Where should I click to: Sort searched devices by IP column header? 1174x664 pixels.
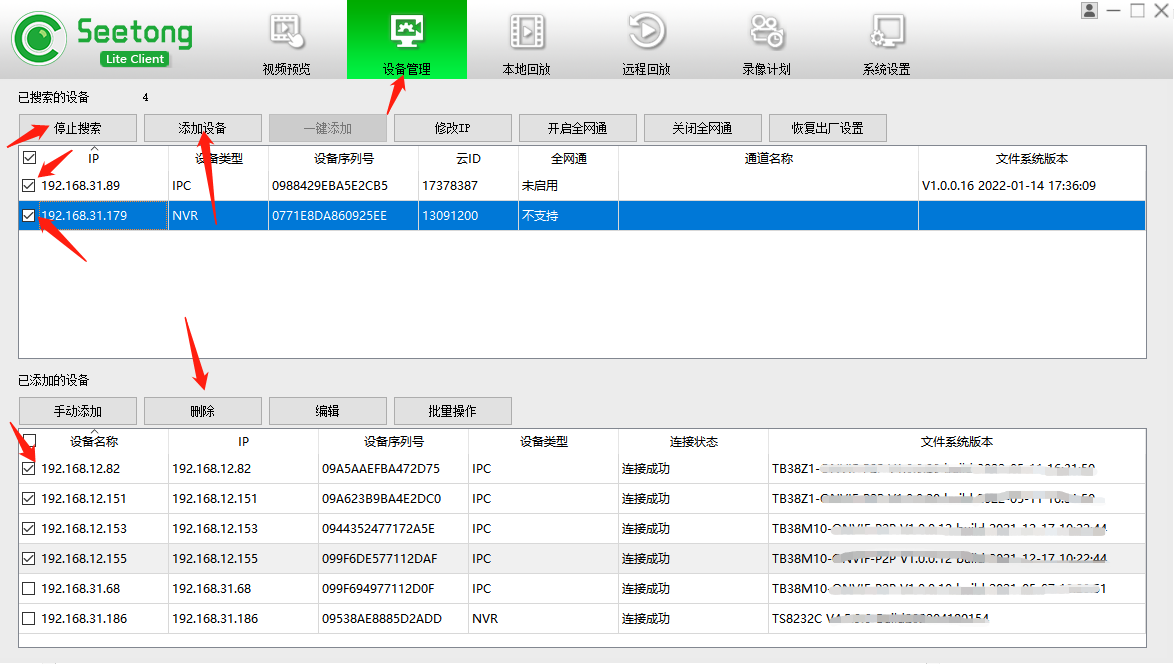pyautogui.click(x=93, y=159)
